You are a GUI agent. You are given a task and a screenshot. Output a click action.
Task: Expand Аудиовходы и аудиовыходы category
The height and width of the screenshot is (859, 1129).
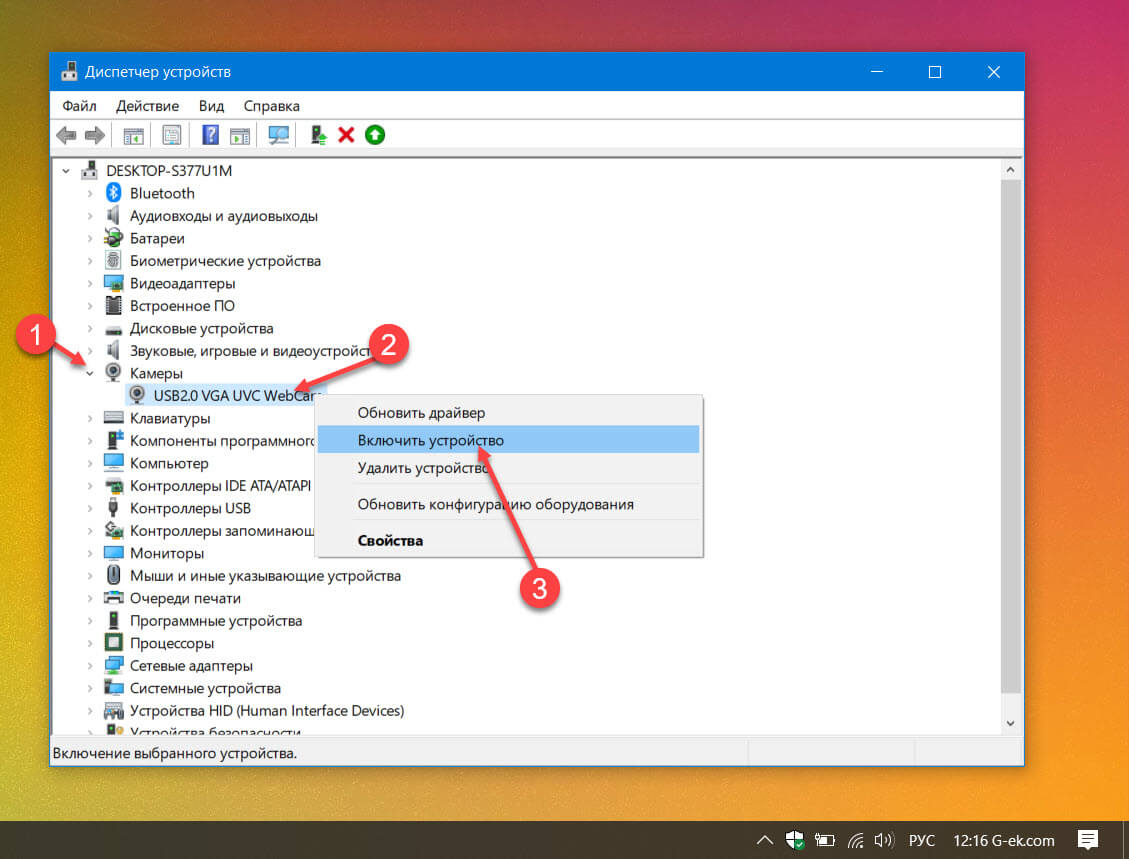click(89, 216)
